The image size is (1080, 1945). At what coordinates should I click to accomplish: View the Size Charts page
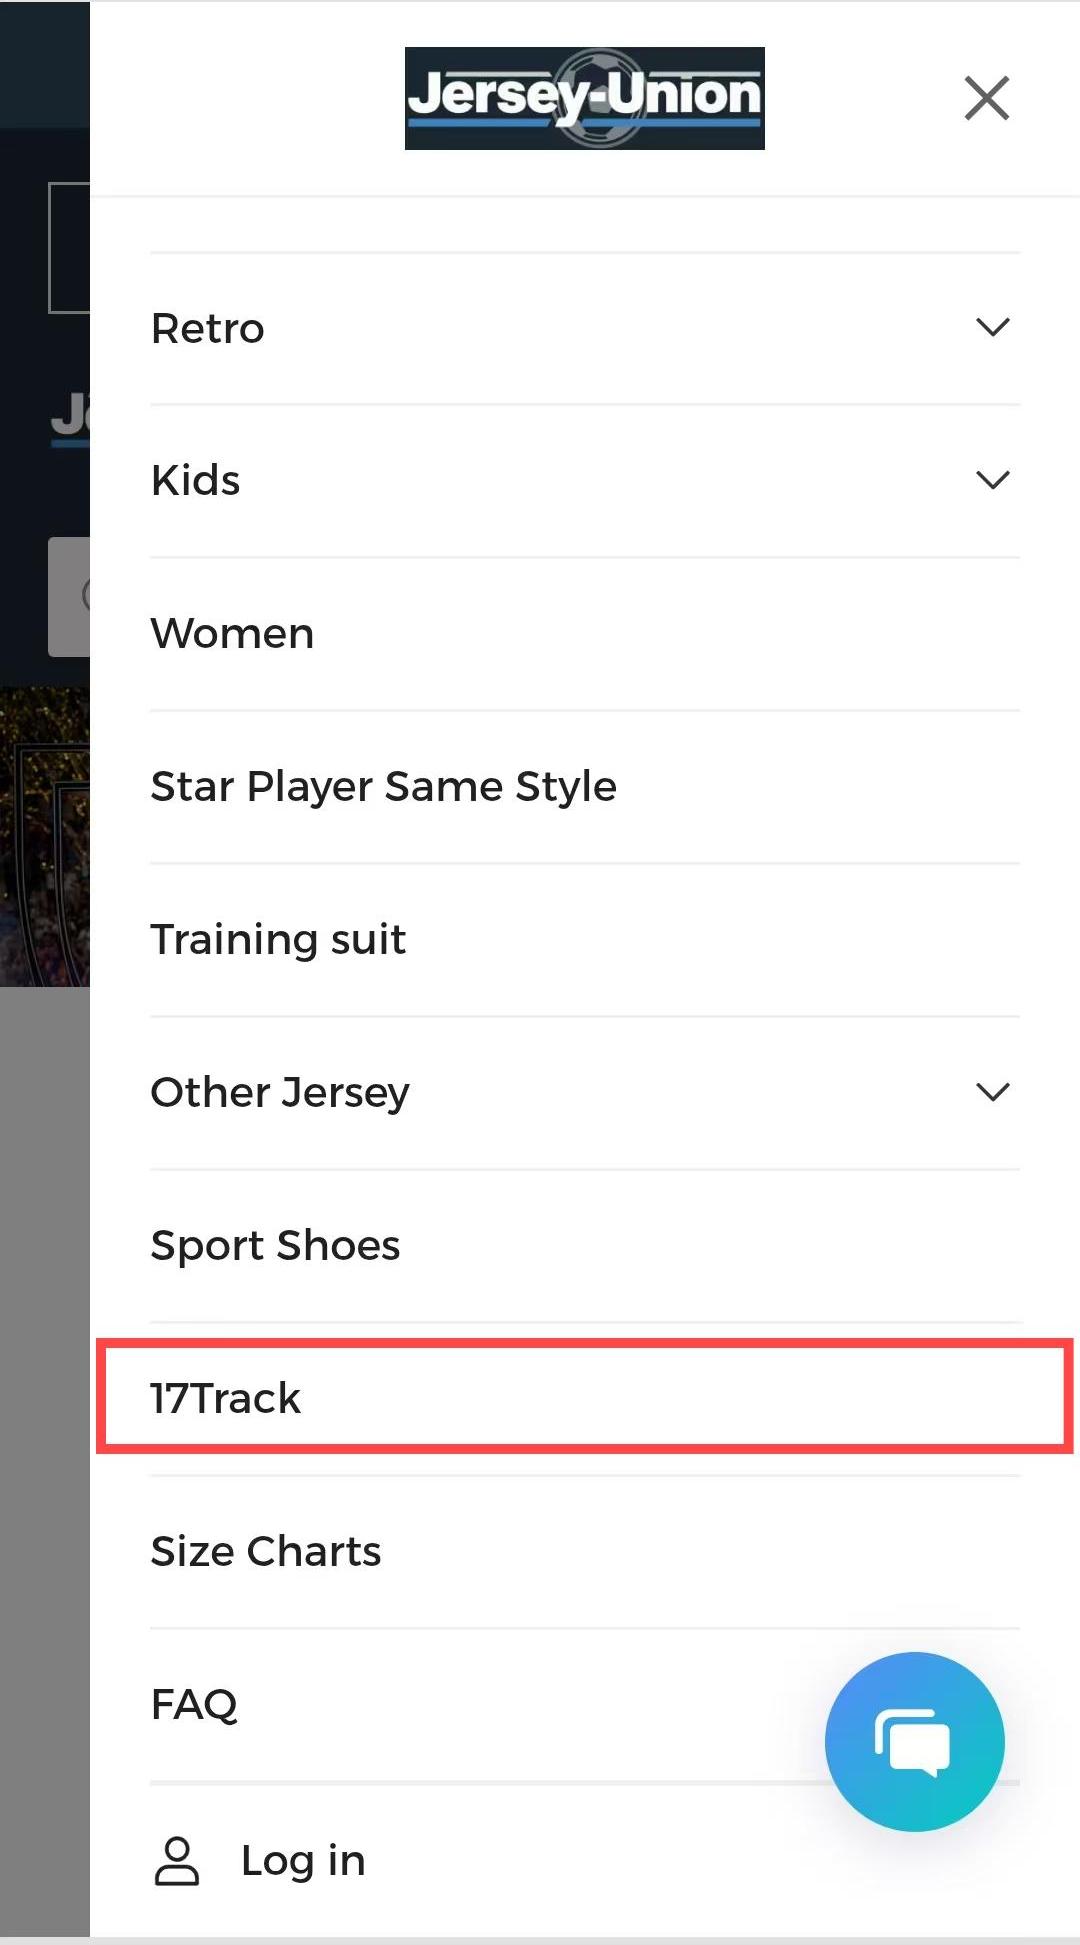click(266, 1552)
